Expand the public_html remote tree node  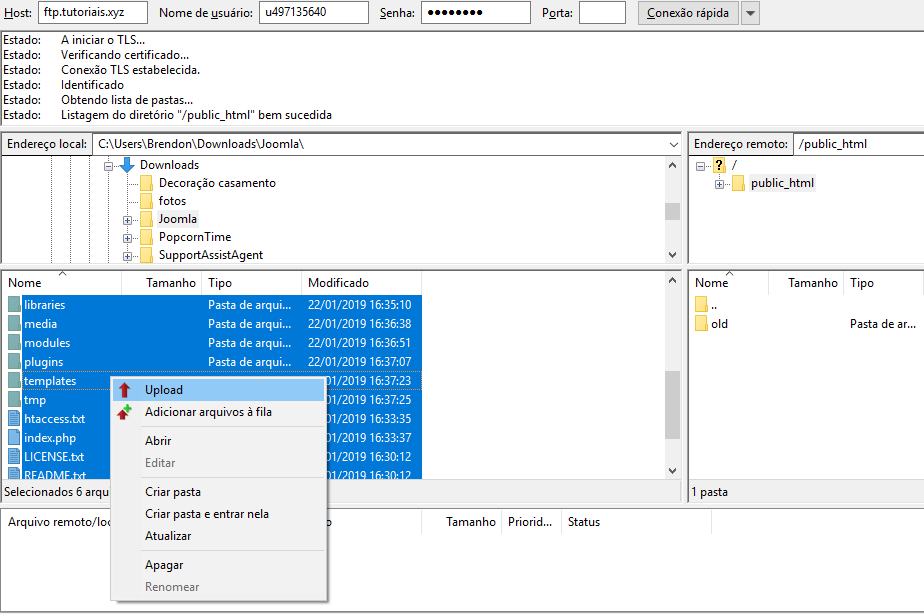[x=720, y=184]
